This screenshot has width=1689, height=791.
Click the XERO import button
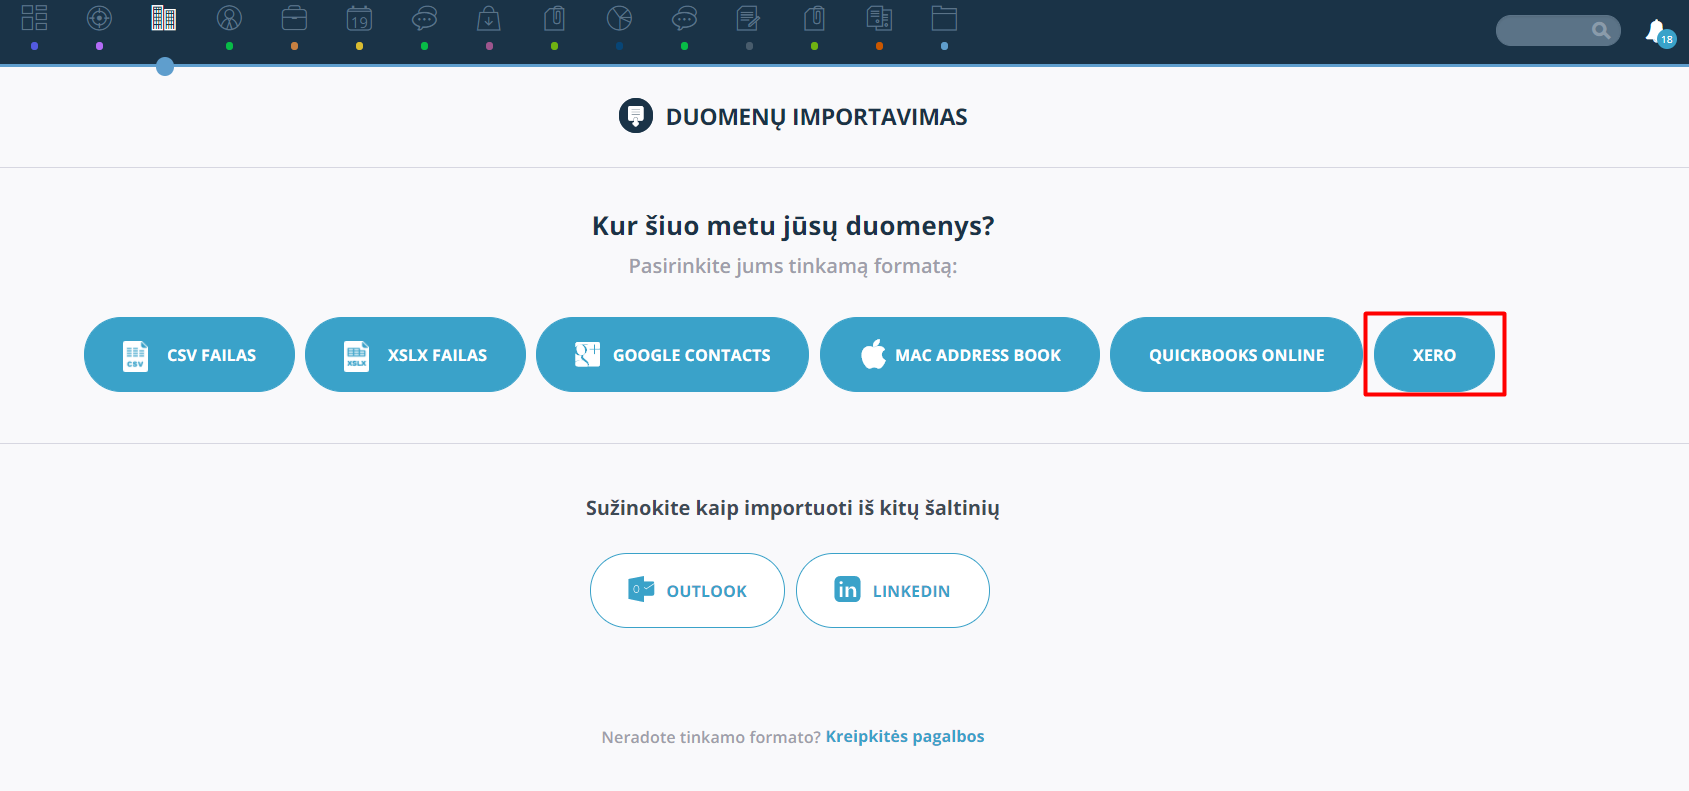pyautogui.click(x=1434, y=355)
